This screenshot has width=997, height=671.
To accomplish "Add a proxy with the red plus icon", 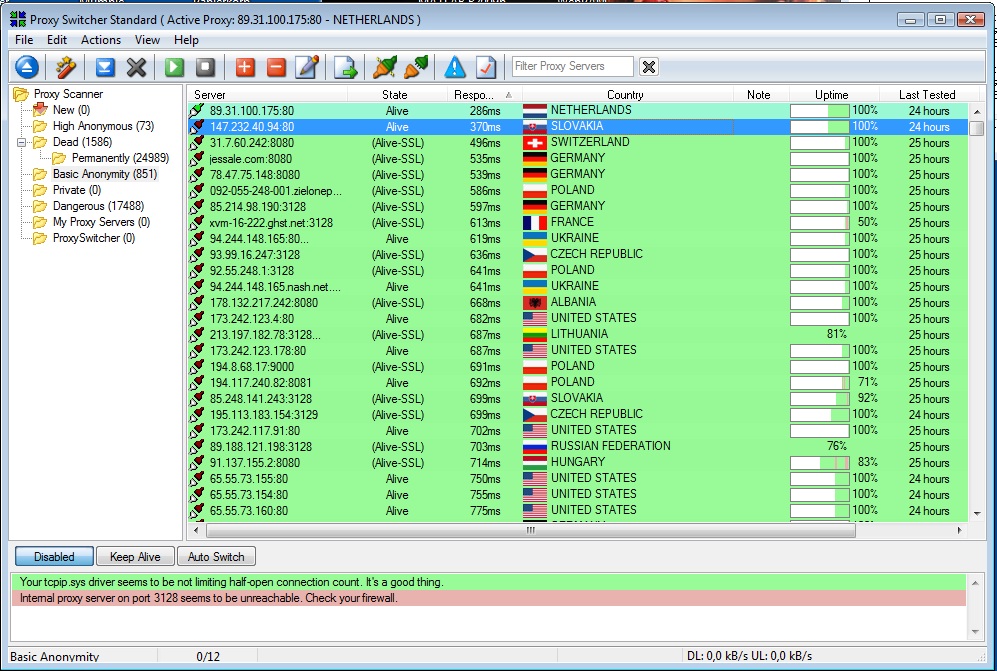I will point(245,67).
